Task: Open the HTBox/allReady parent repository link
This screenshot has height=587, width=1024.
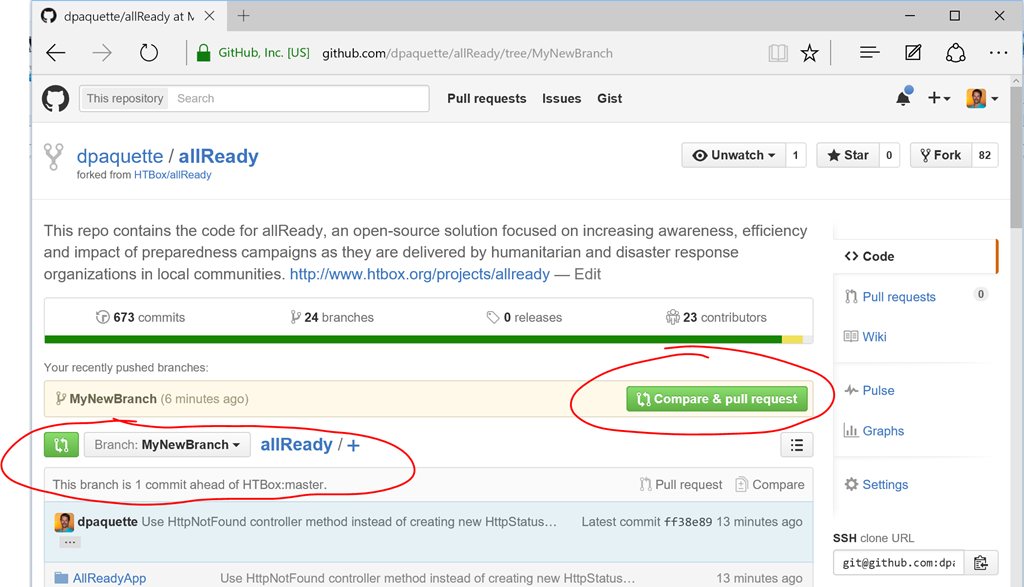Action: pos(172,175)
